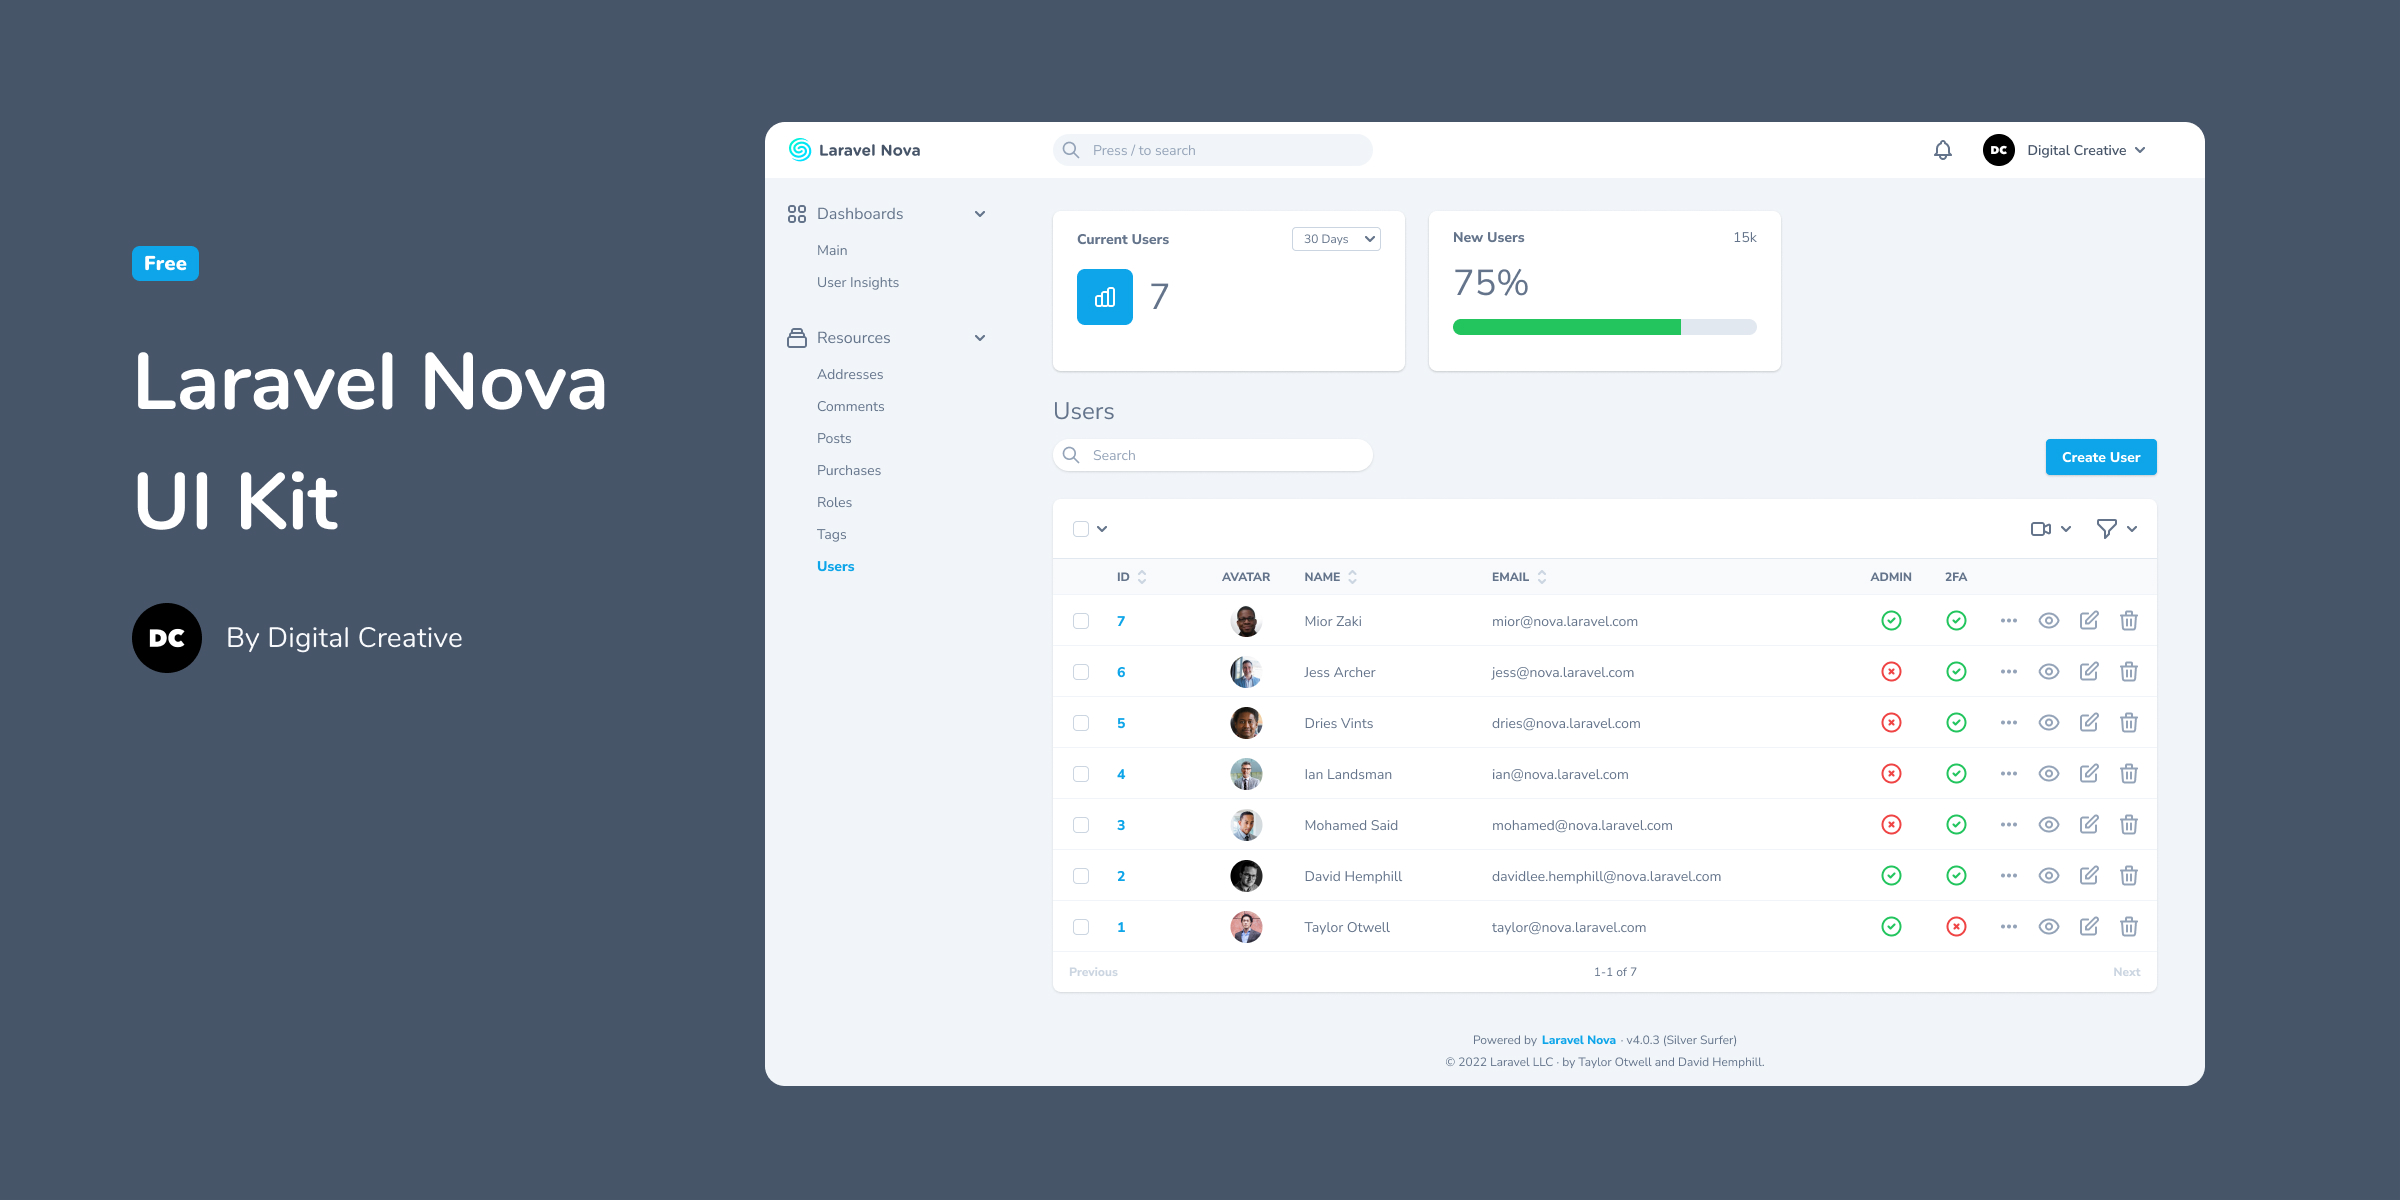The image size is (2400, 1200).
Task: Open the Digital Creative user menu
Action: pos(2076,150)
